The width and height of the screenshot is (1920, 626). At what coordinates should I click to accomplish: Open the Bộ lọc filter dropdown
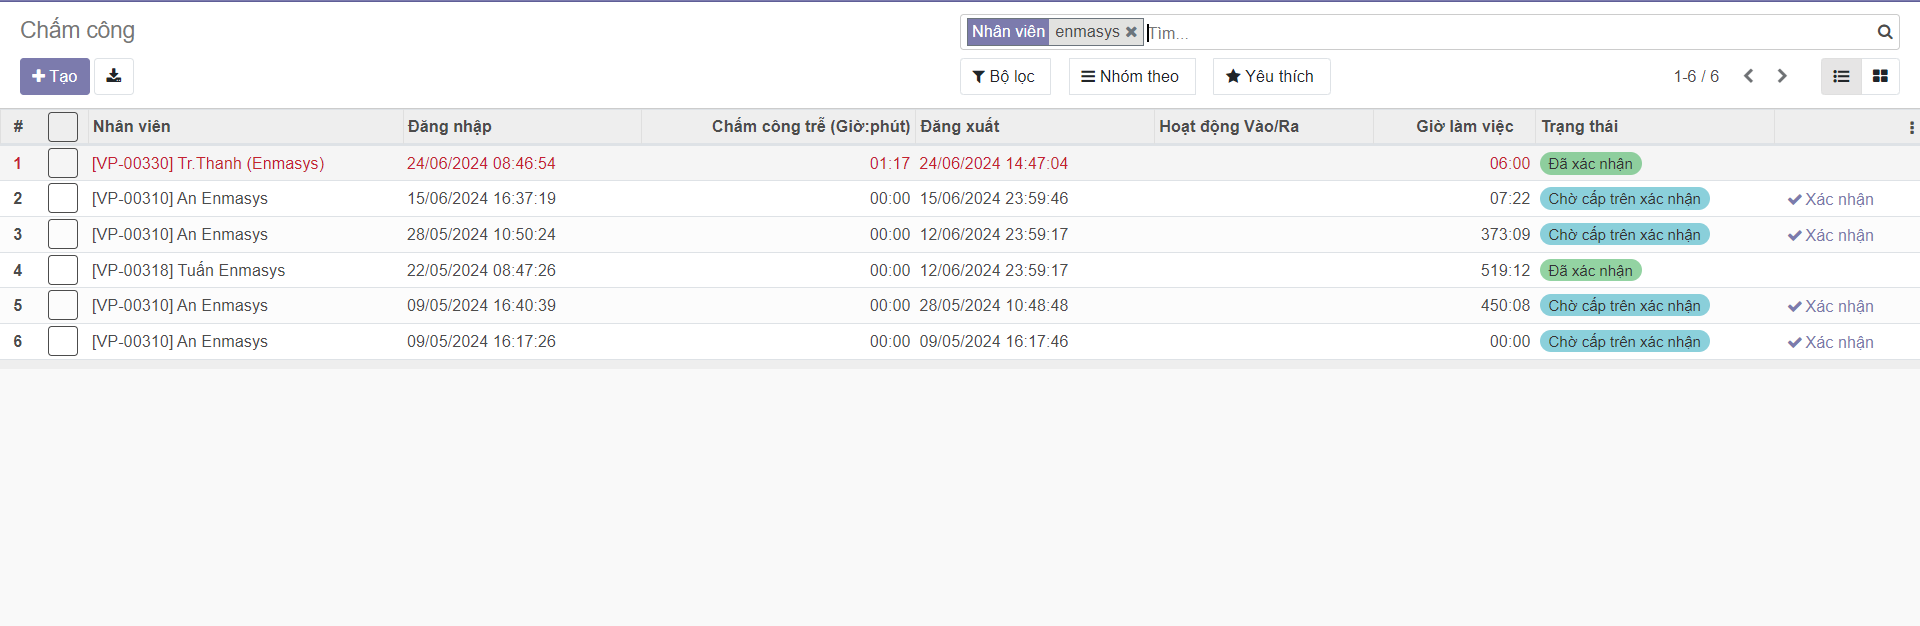click(x=1004, y=76)
